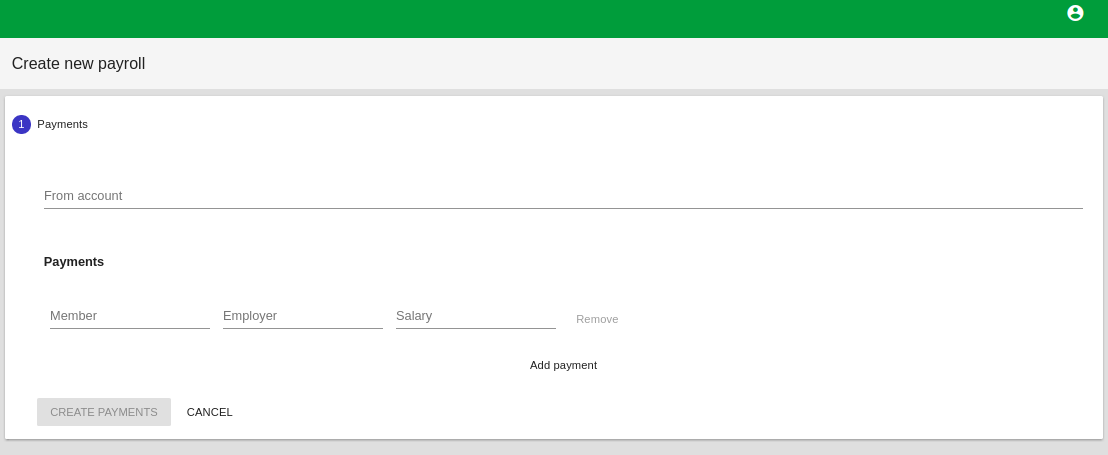The width and height of the screenshot is (1108, 455).
Task: Focus the Member input field
Action: point(130,316)
